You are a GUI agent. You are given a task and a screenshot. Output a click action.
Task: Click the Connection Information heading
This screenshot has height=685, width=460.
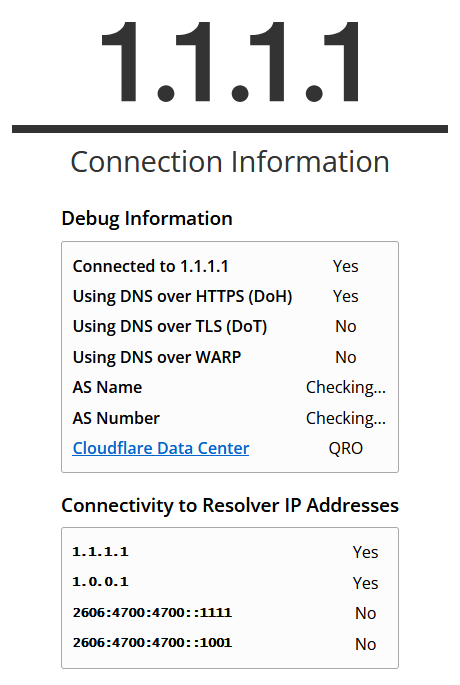click(230, 162)
